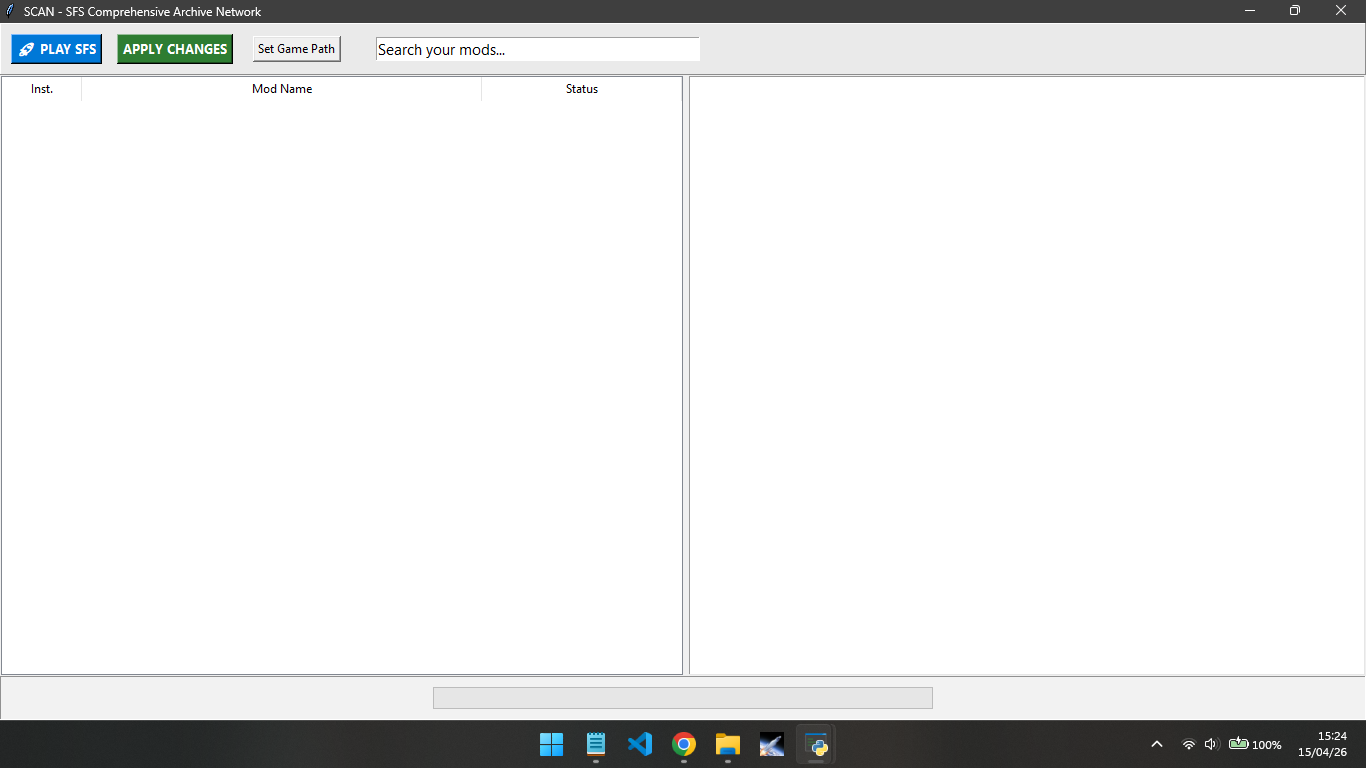
Task: Click the battery 100% indicator
Action: point(1255,744)
